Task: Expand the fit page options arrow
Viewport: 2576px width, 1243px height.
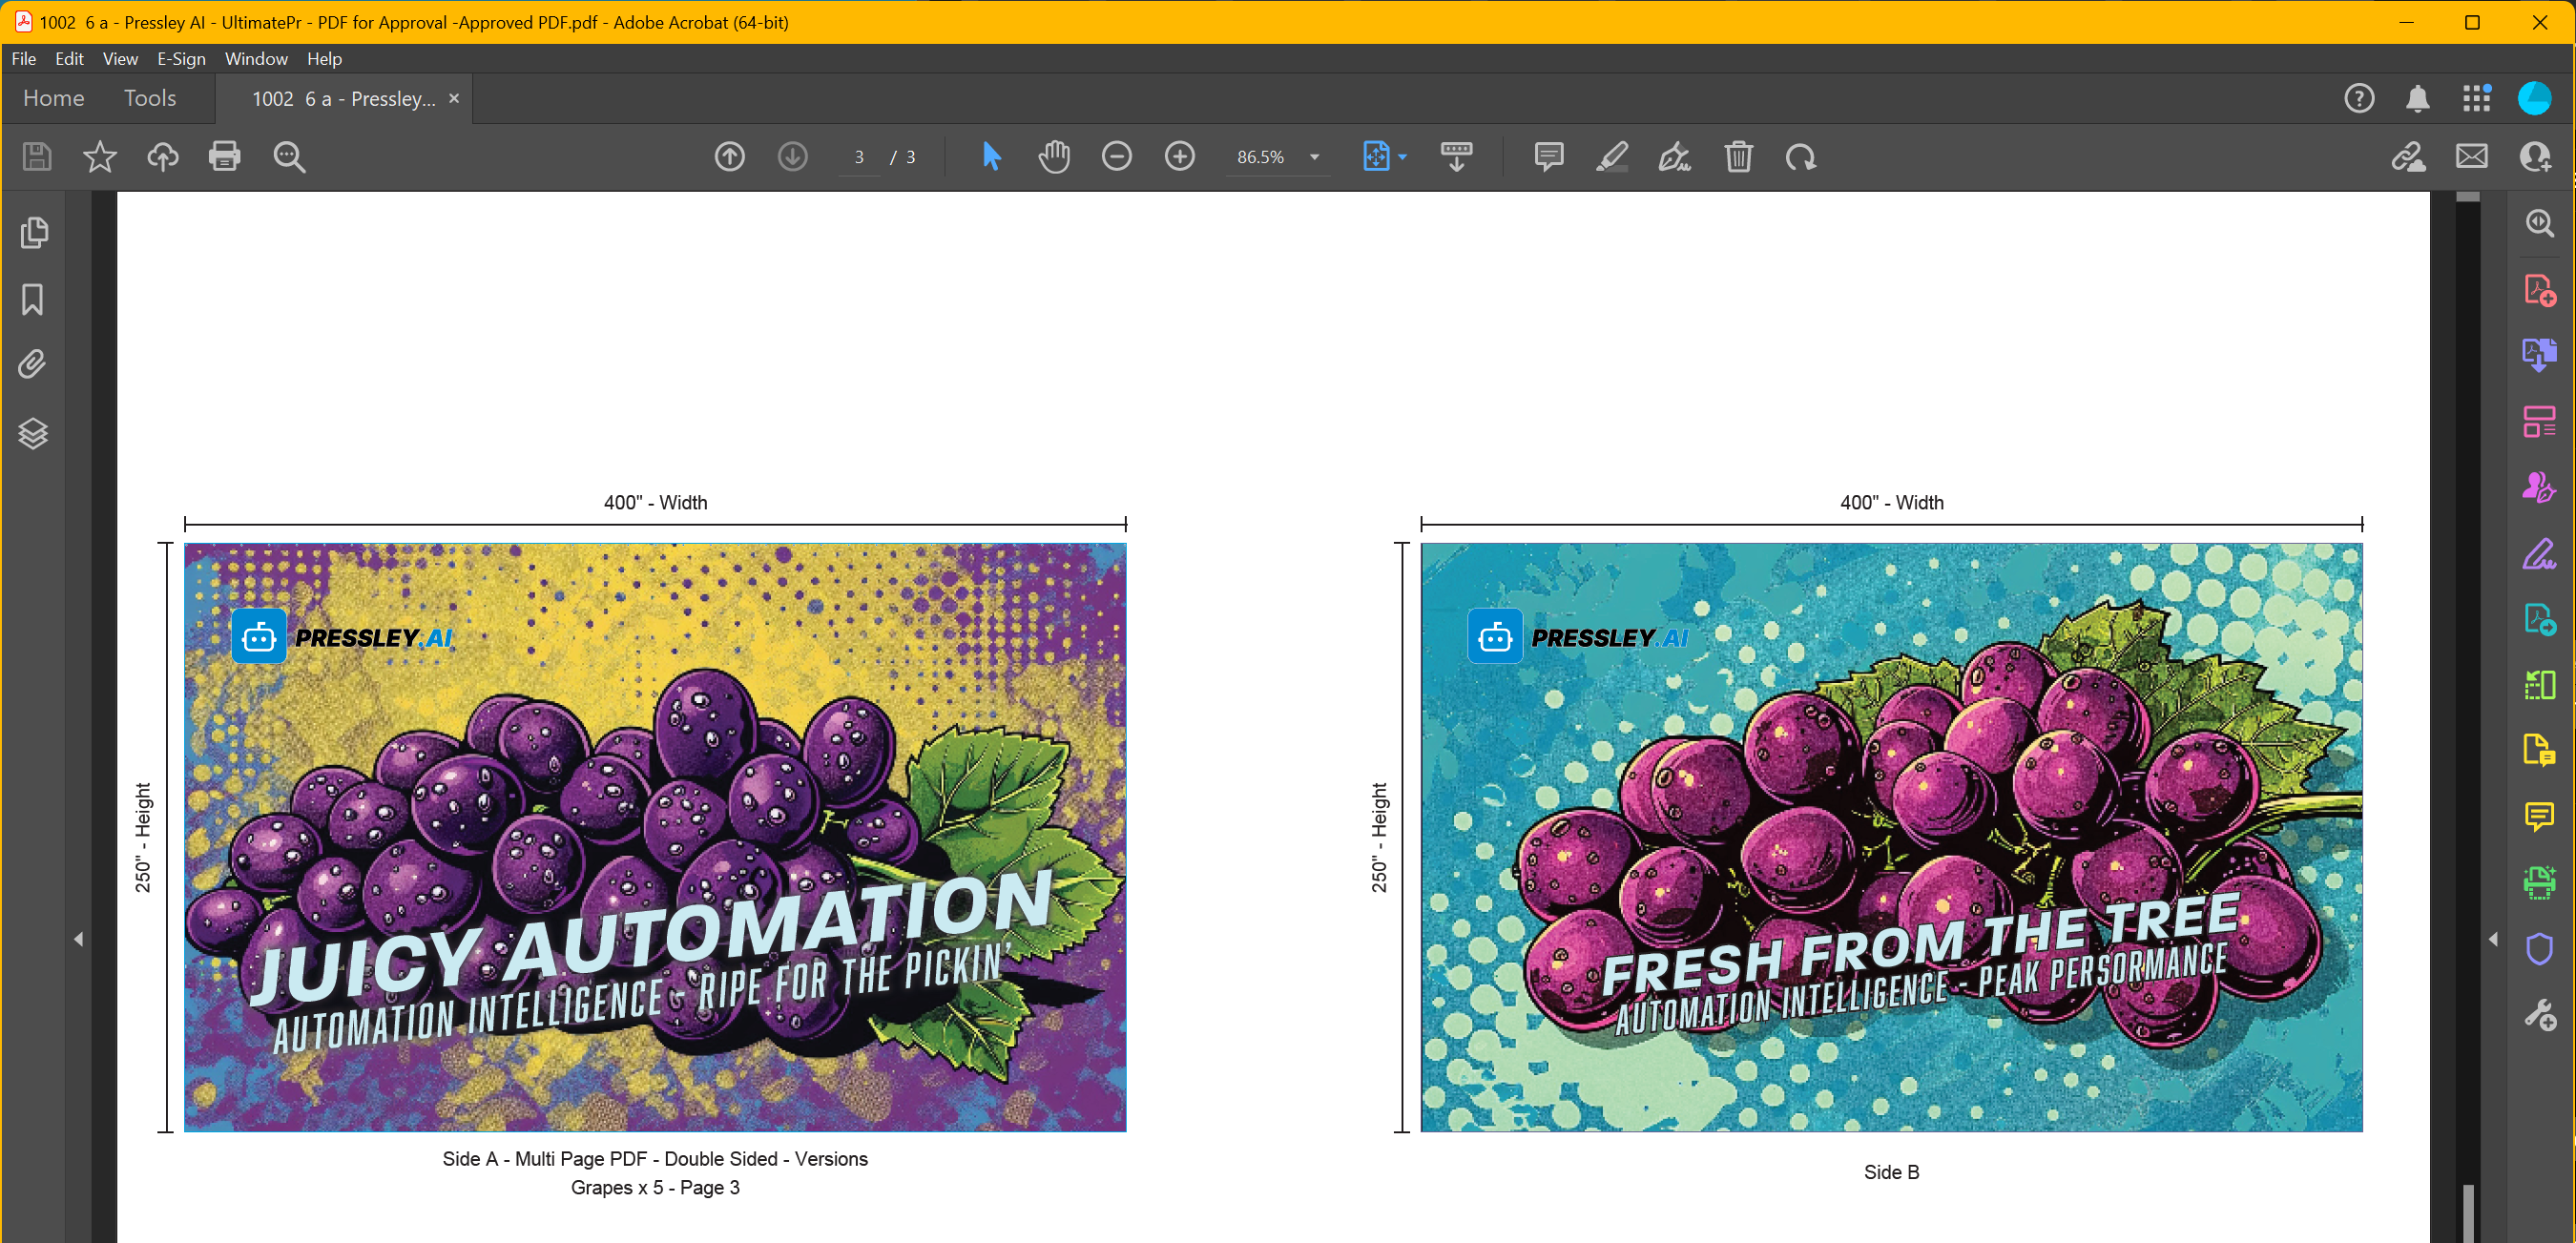Action: pos(1402,158)
